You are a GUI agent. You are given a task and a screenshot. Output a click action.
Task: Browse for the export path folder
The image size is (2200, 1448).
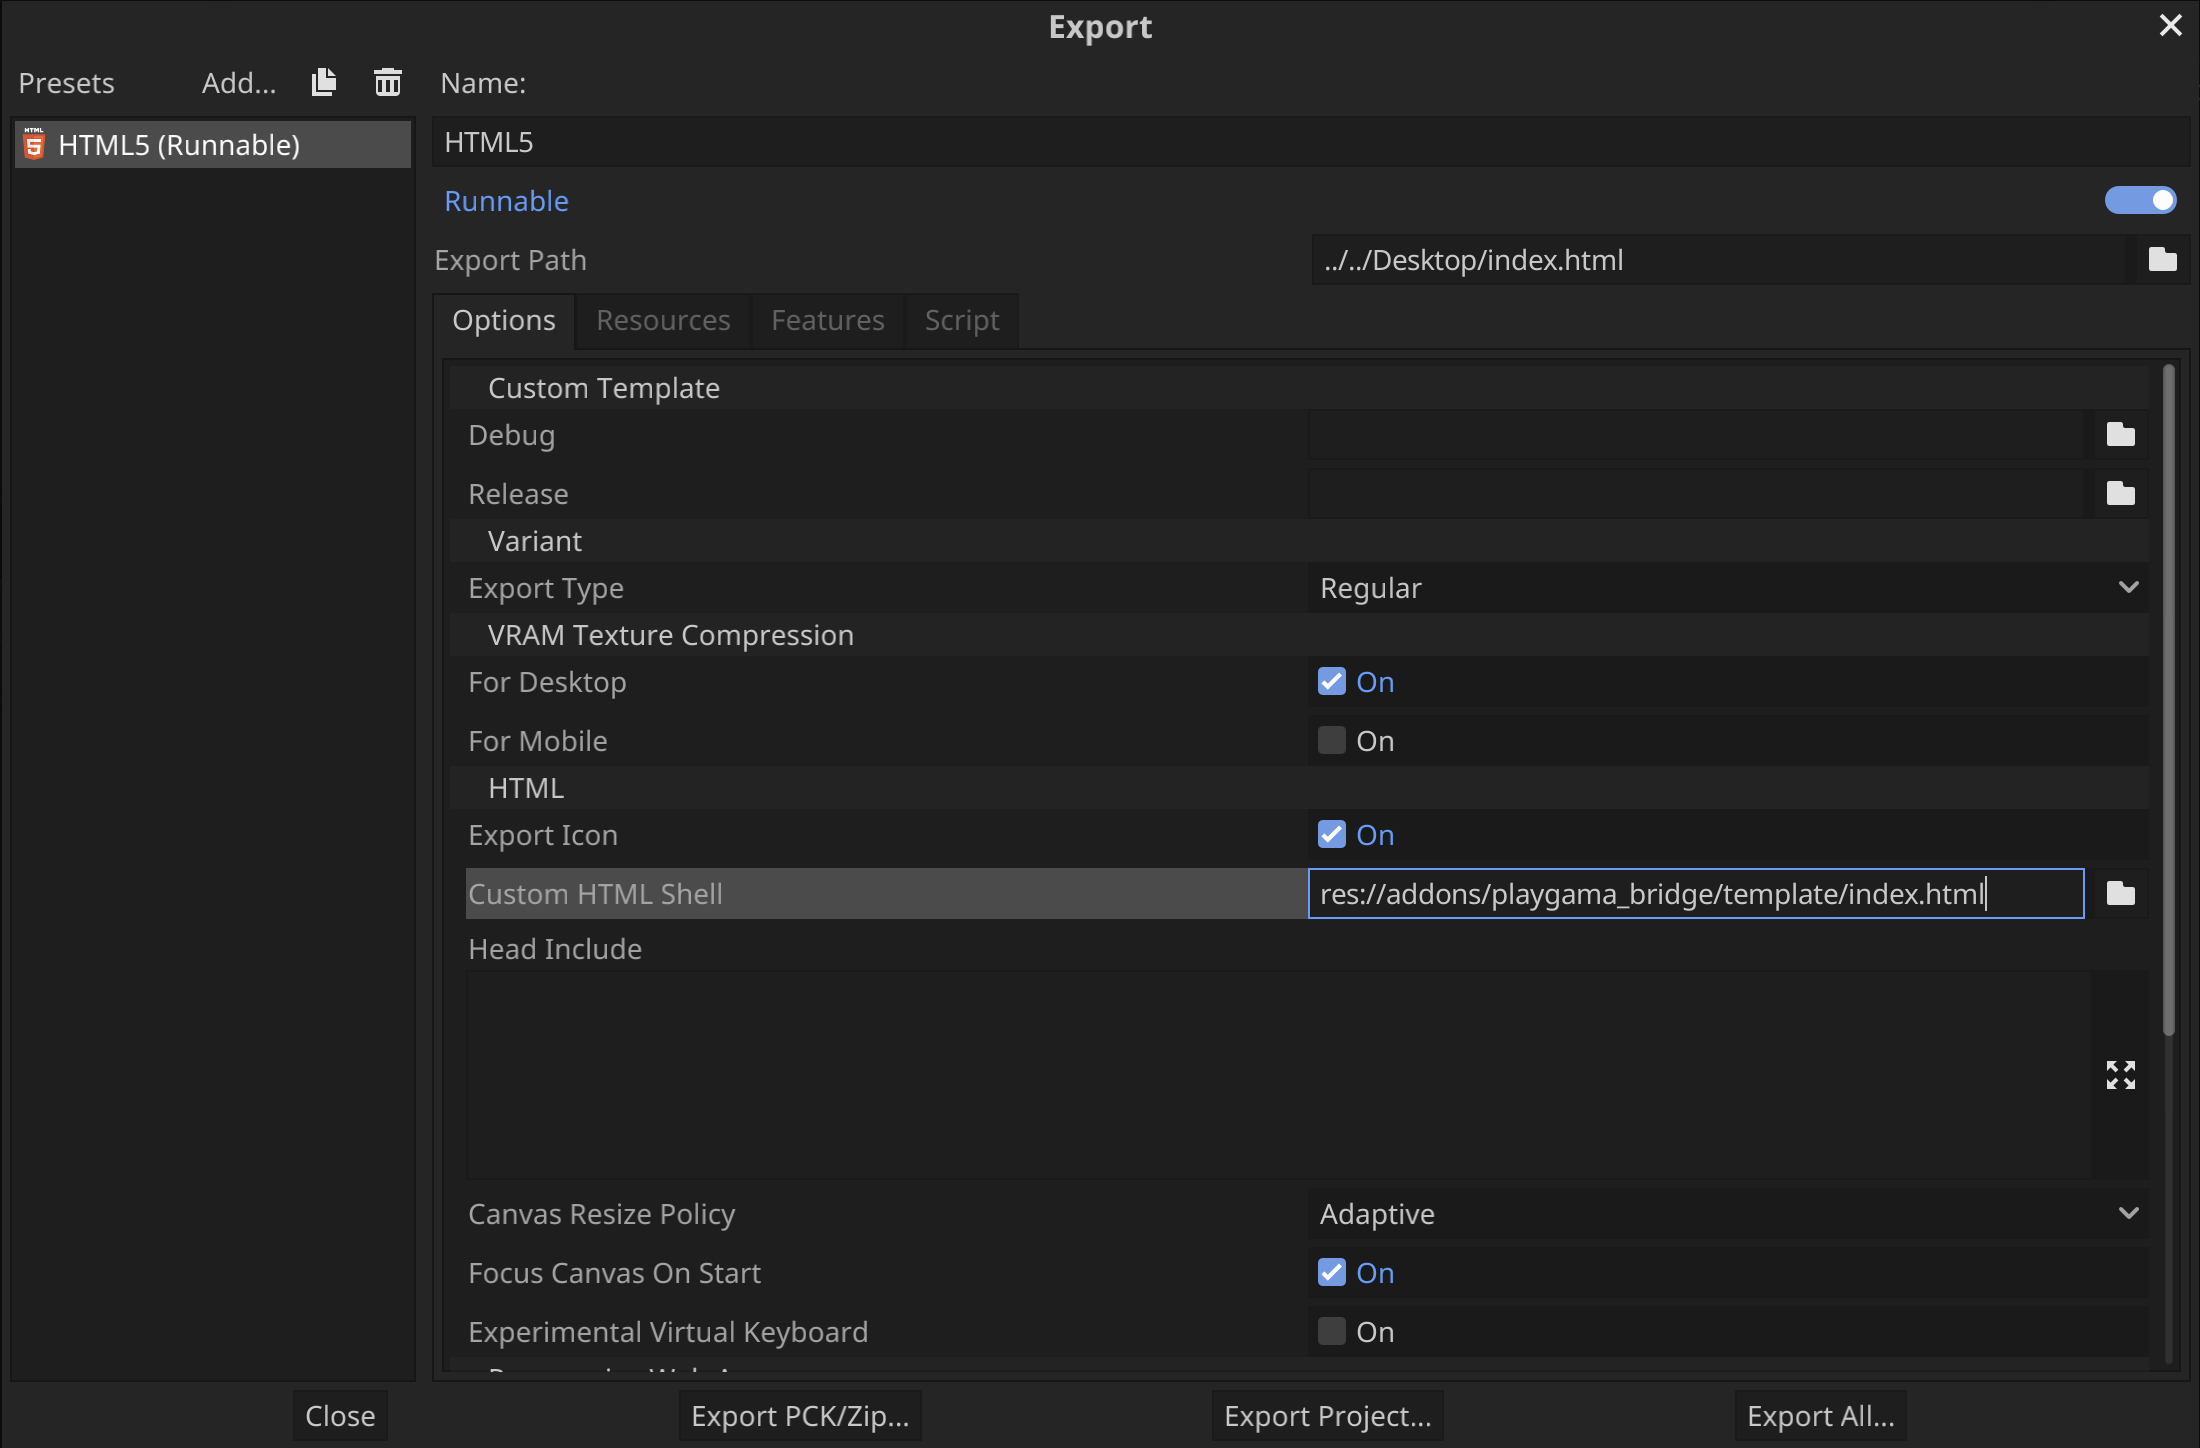2162,260
